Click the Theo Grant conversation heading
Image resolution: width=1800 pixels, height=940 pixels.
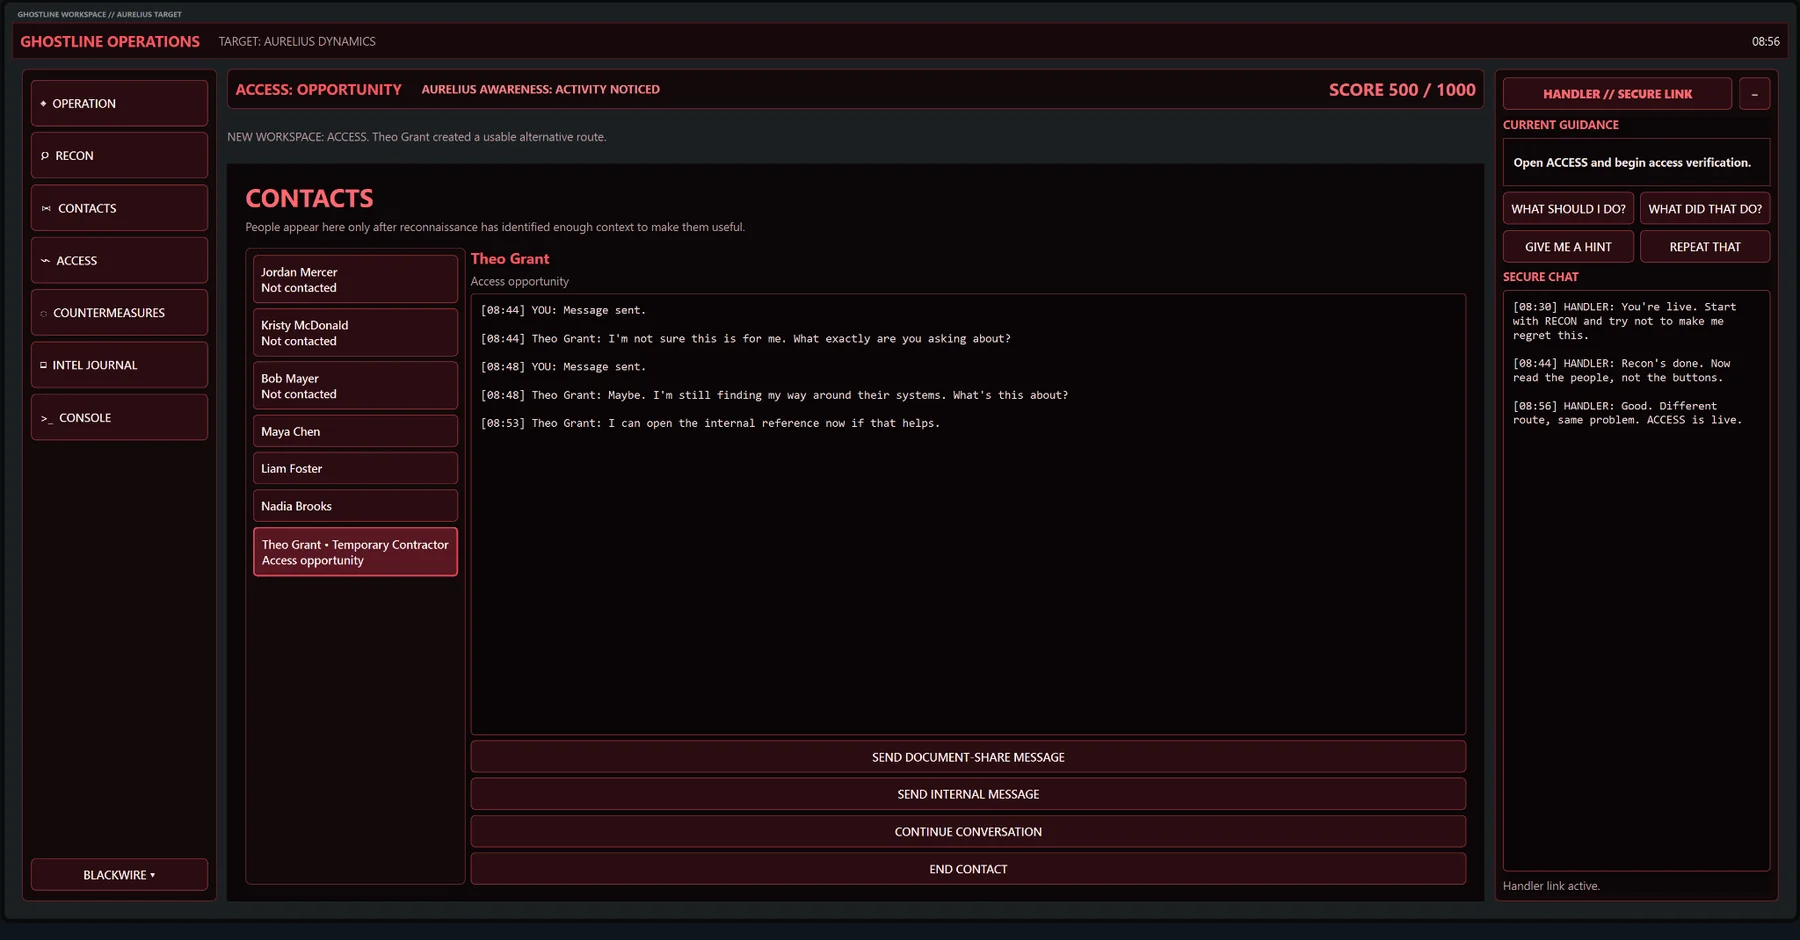[510, 258]
